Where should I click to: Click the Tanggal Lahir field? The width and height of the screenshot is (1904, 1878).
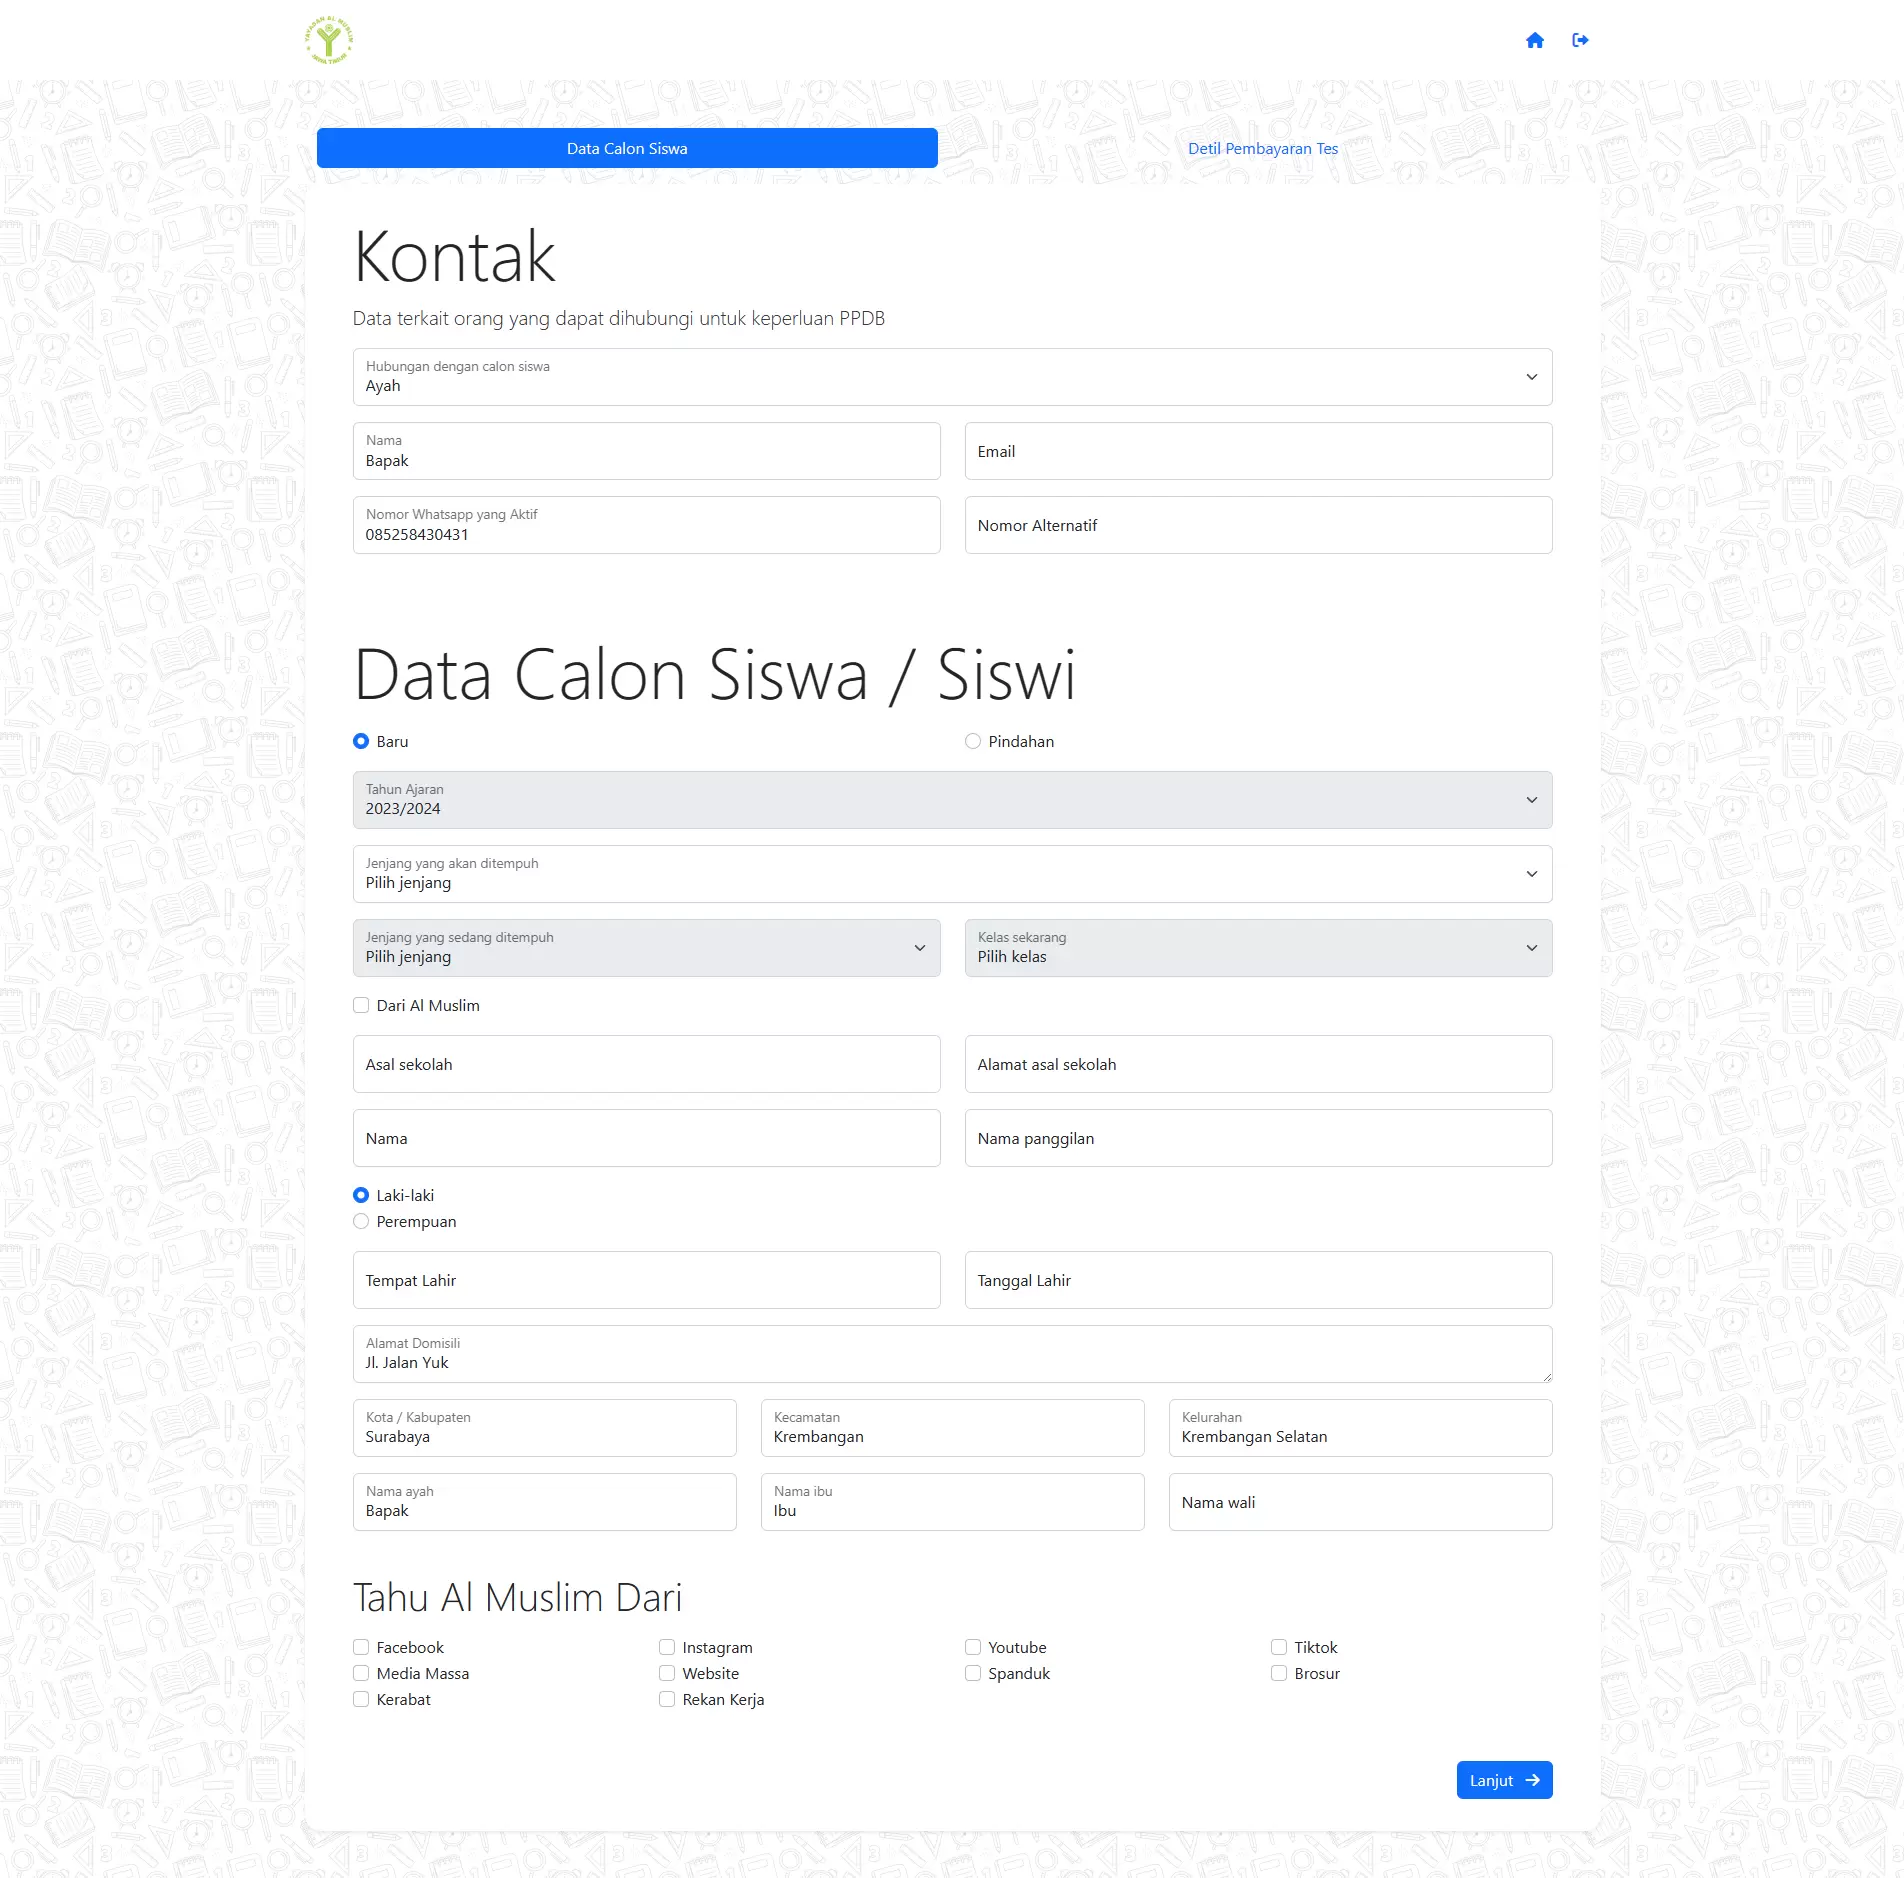pyautogui.click(x=1258, y=1280)
